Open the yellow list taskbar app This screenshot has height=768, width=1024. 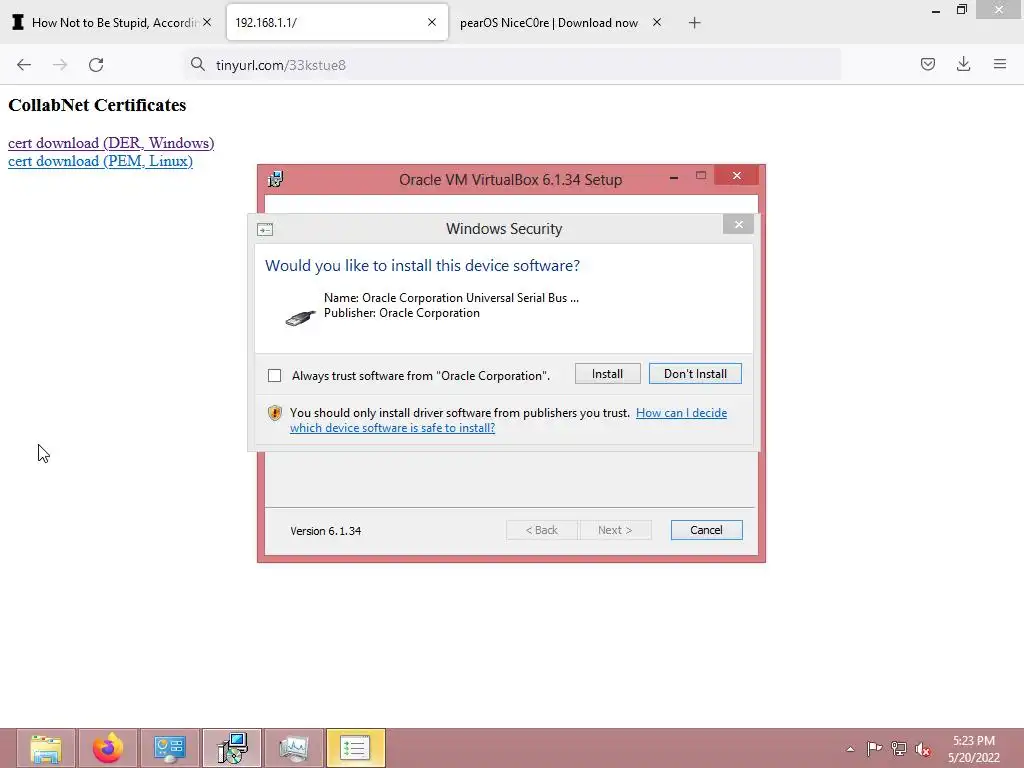click(356, 748)
